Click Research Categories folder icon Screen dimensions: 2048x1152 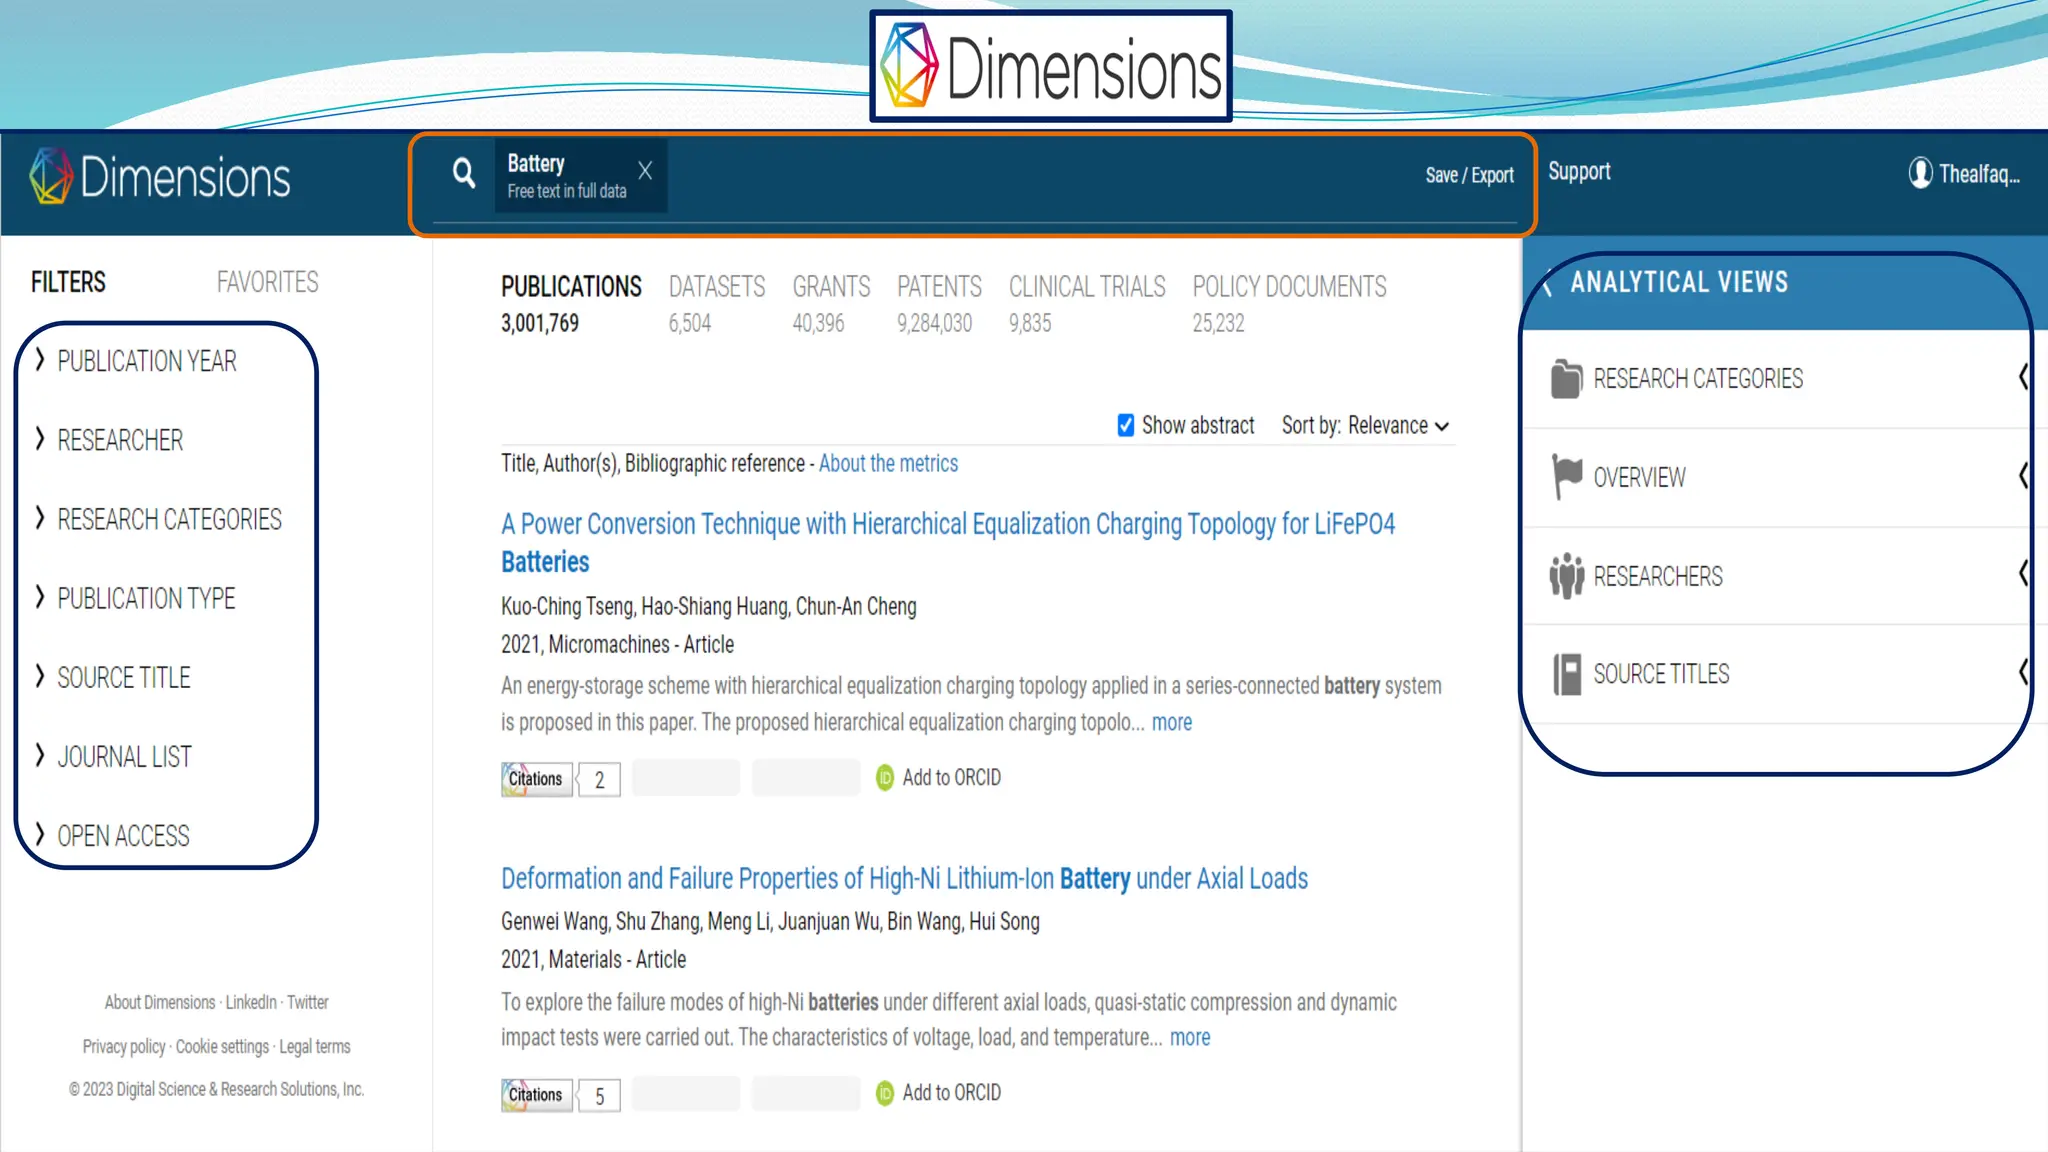(x=1566, y=379)
